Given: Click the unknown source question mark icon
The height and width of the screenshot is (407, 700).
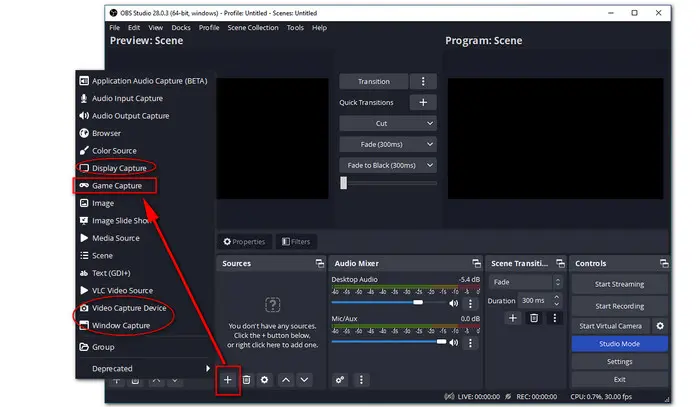Looking at the screenshot, I should click(x=272, y=305).
